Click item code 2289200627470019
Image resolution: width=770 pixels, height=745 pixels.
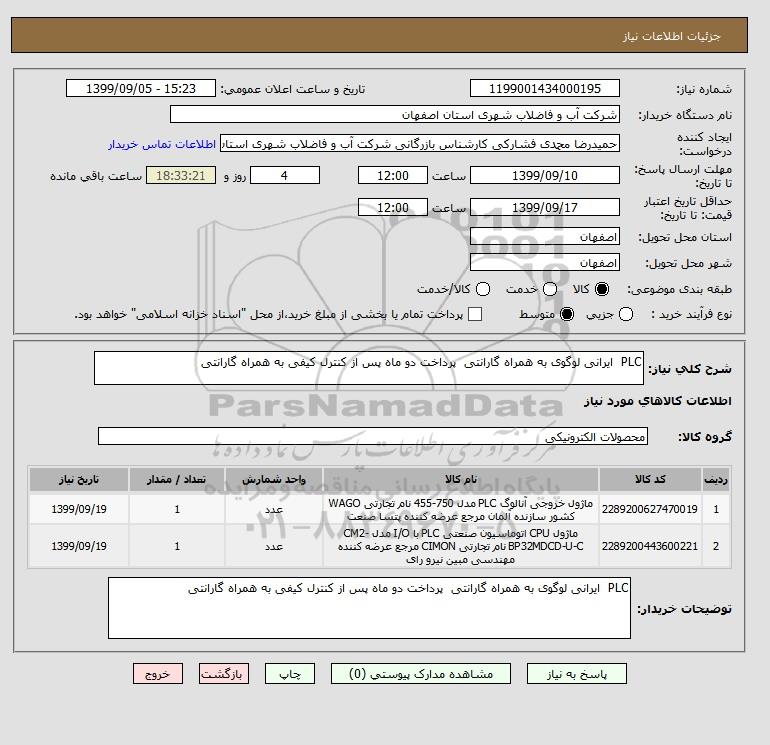point(650,509)
